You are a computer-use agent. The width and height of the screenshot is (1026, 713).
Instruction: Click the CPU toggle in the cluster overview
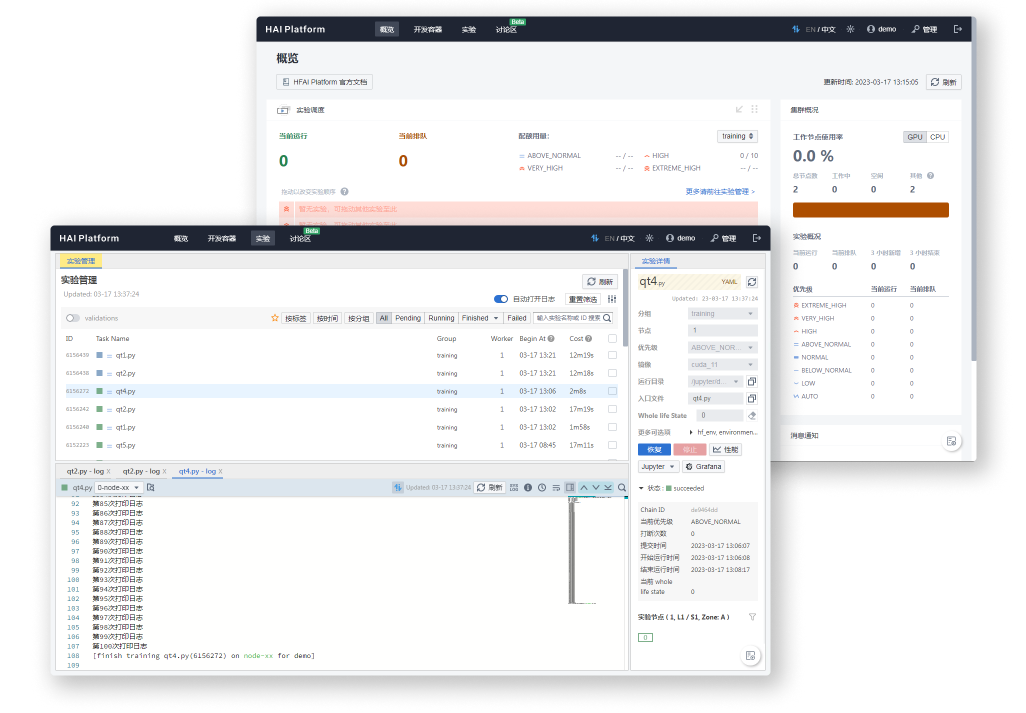click(938, 137)
